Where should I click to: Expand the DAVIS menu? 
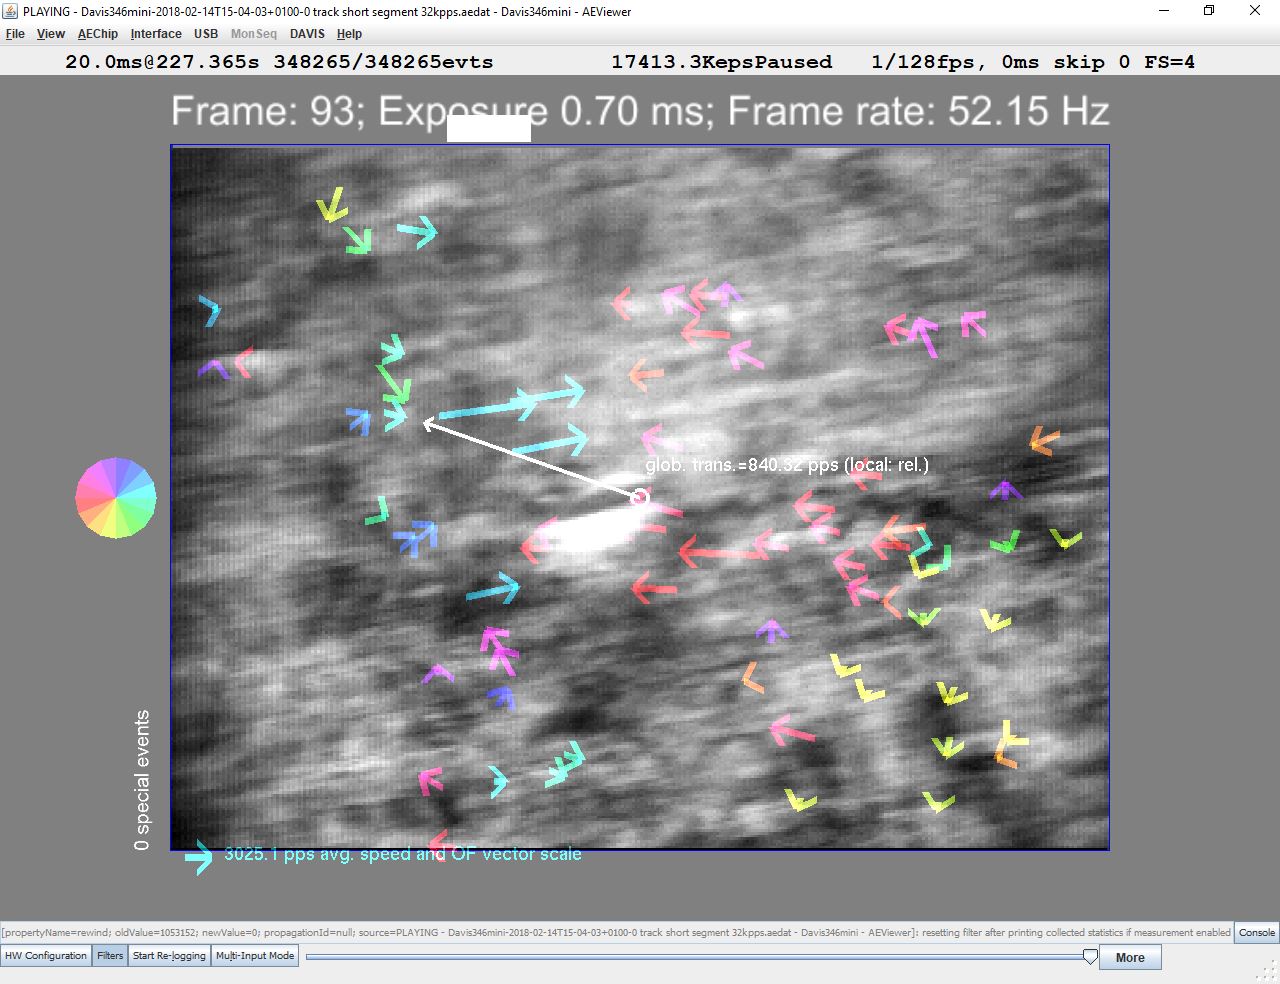[307, 34]
